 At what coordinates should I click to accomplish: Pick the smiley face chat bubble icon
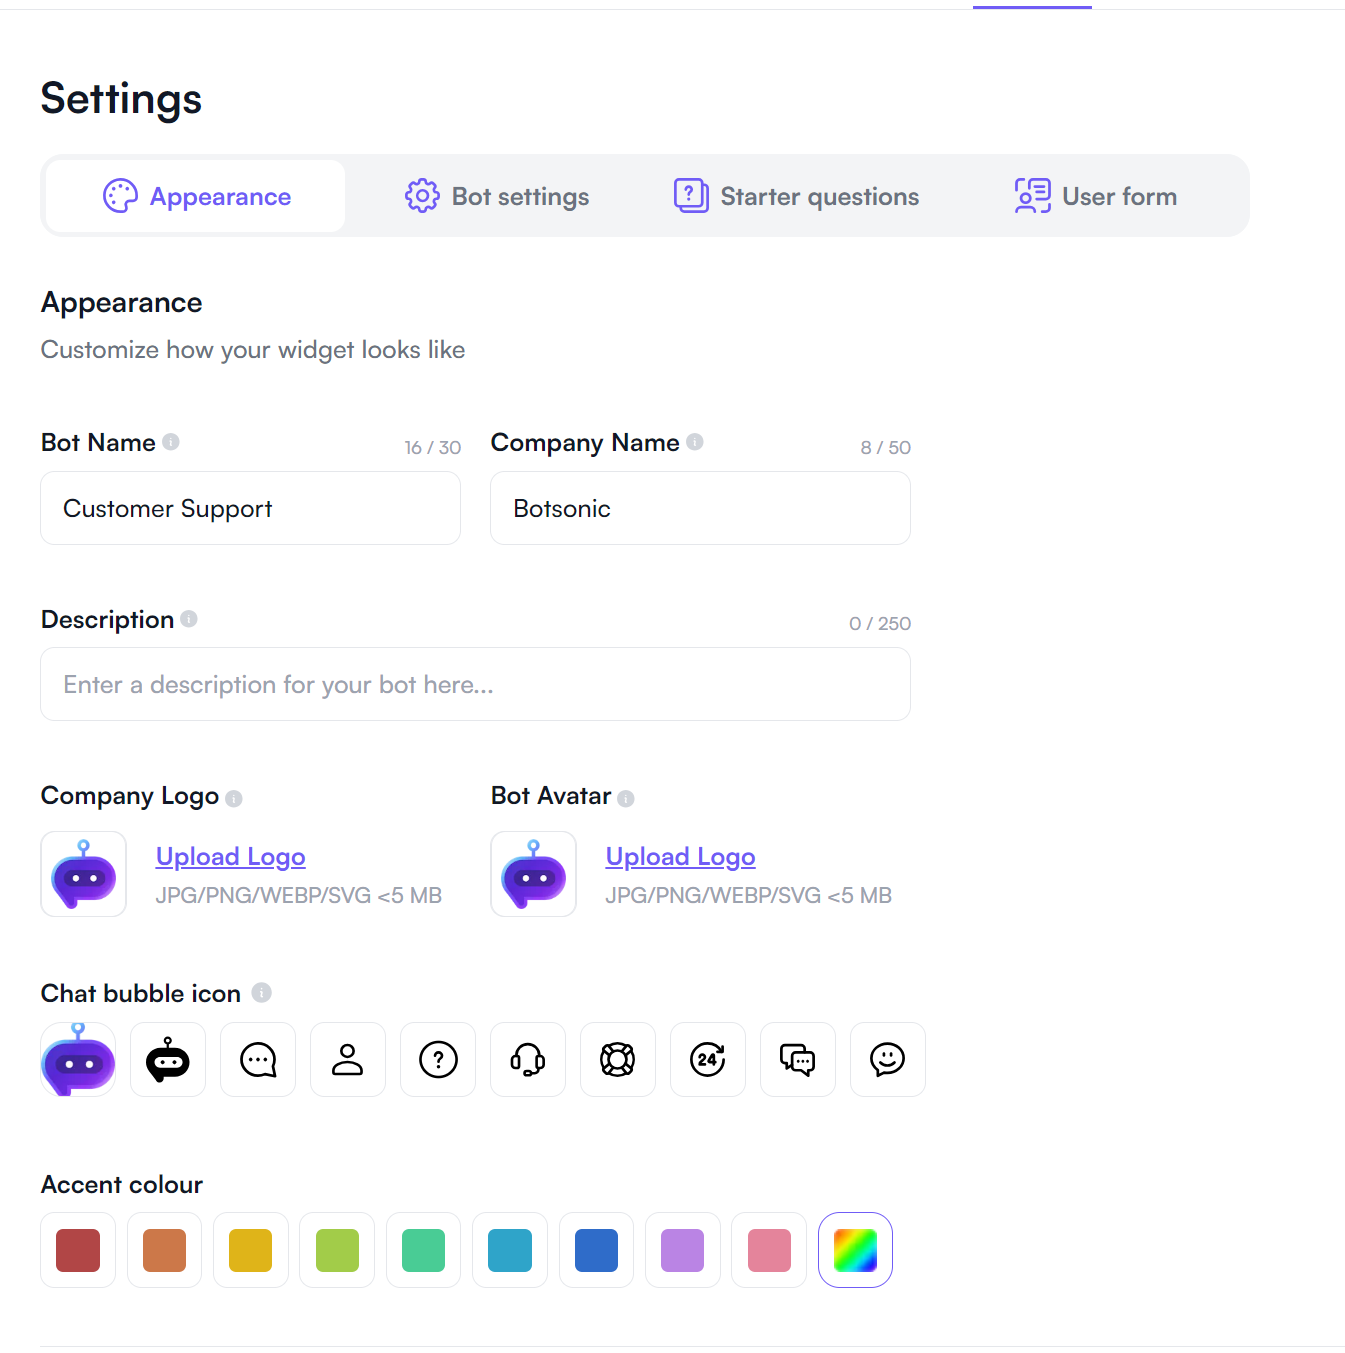click(888, 1060)
